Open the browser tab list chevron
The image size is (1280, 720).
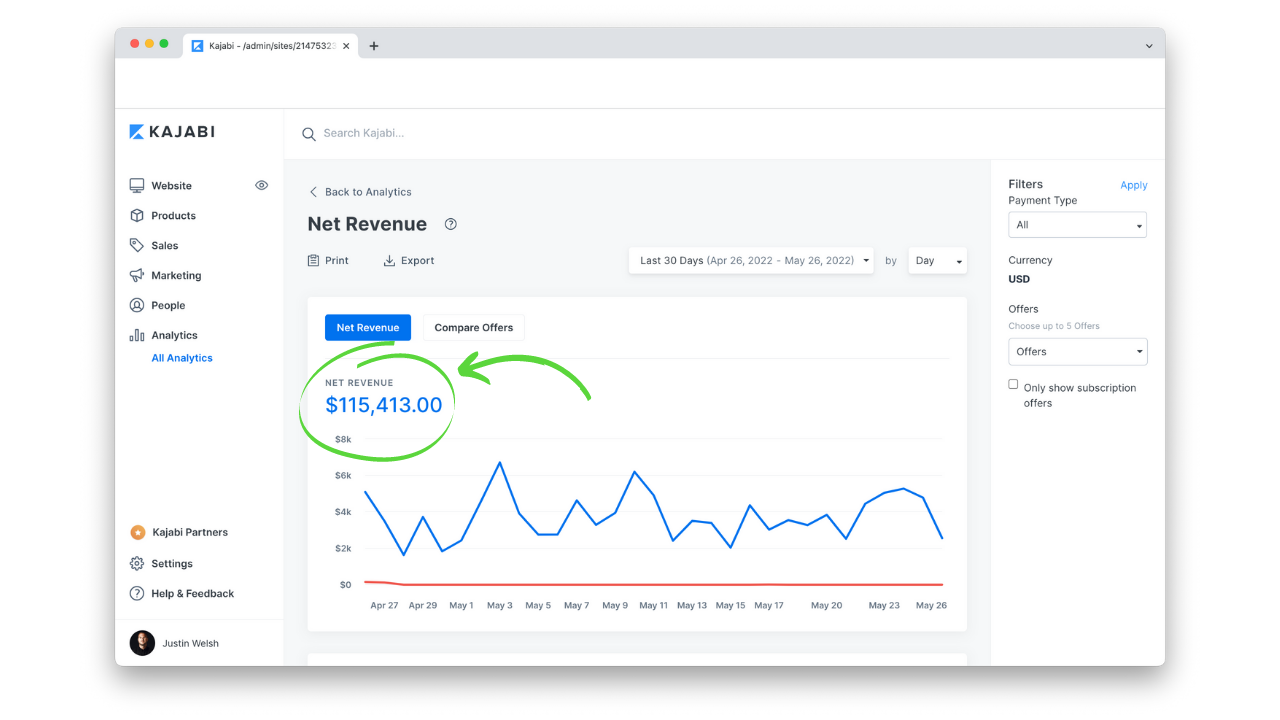click(1149, 46)
